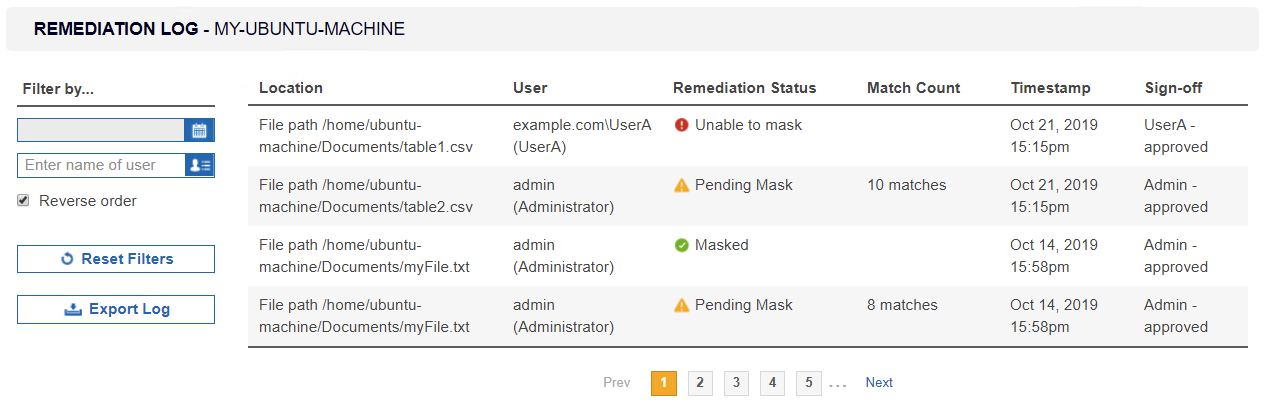Click the Timestamp column header
1266x402 pixels.
(x=1050, y=88)
